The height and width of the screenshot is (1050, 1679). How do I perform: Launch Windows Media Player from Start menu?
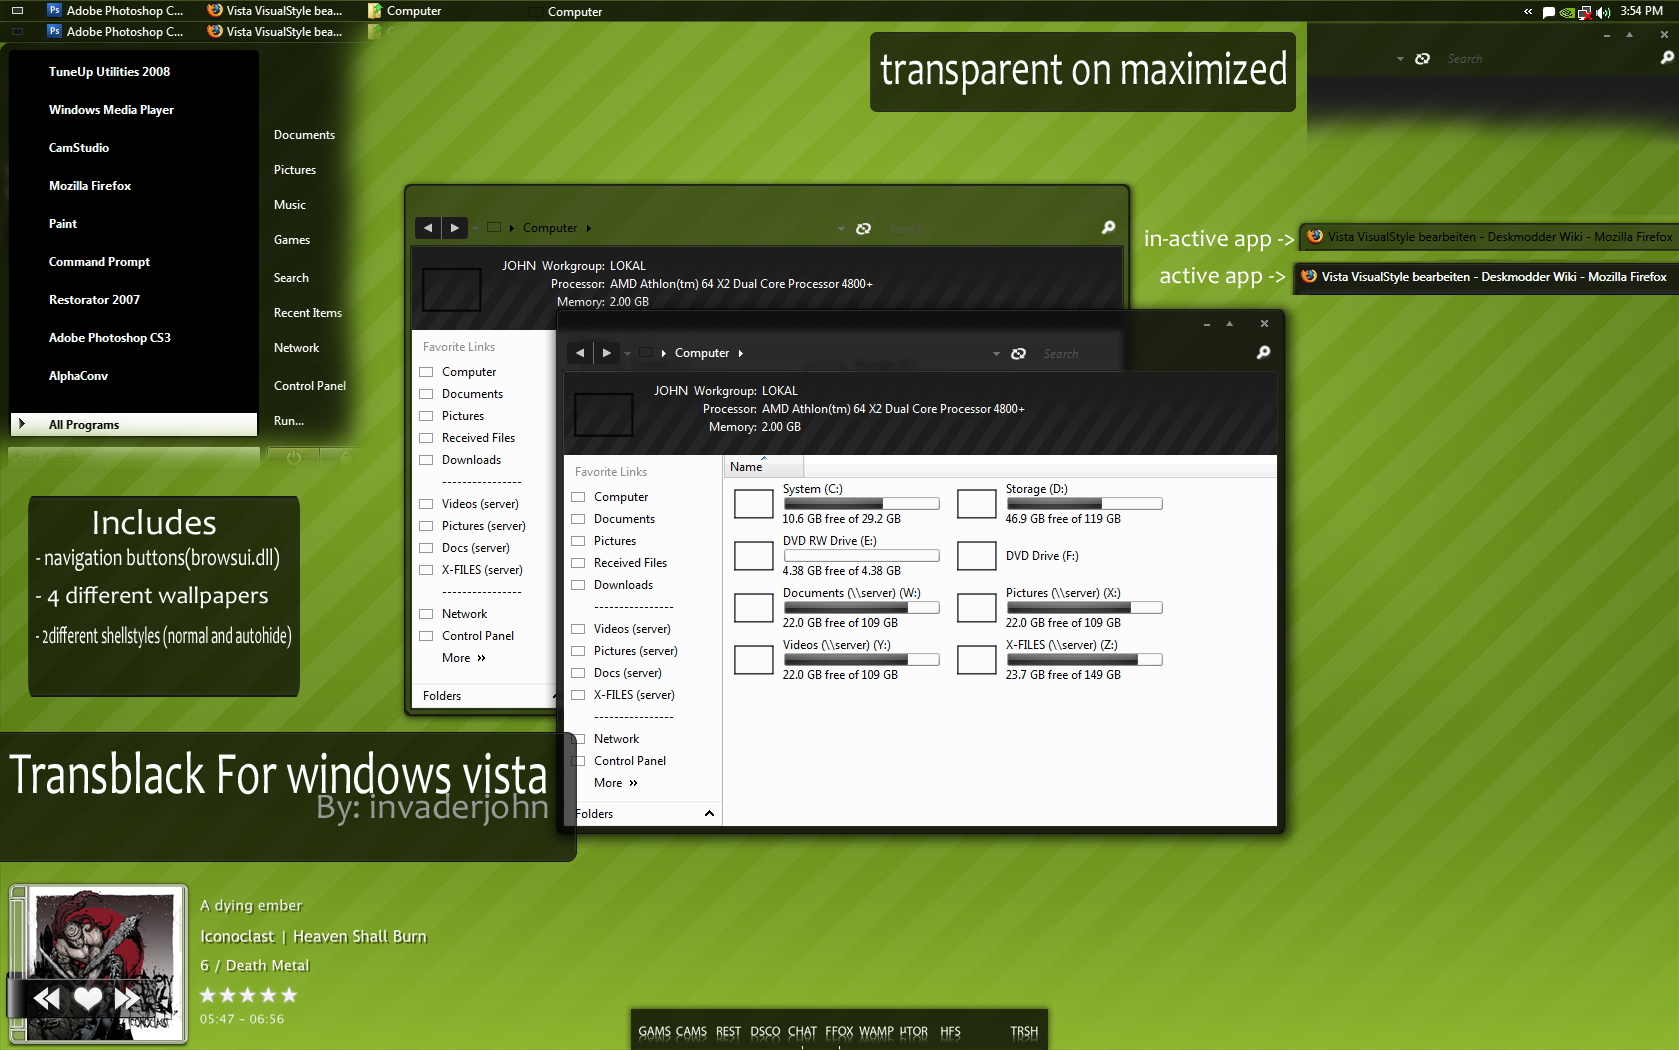coord(111,110)
